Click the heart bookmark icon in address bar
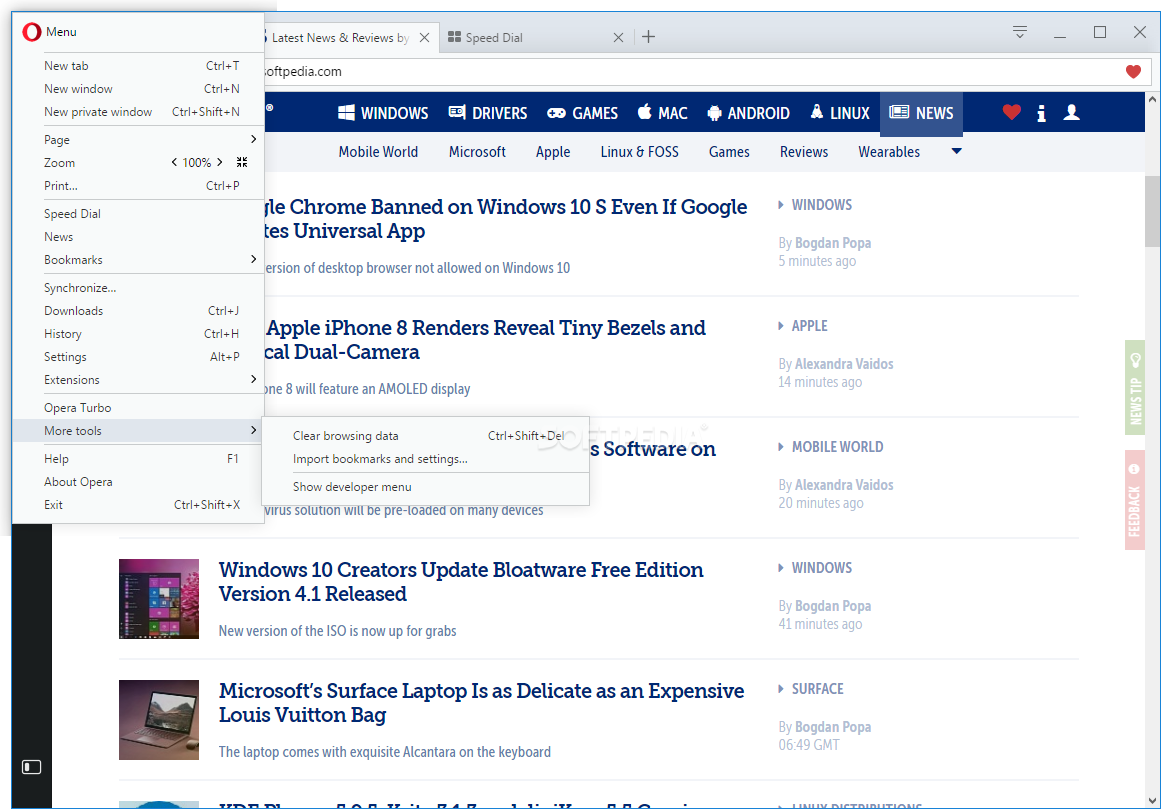Screen dimensions: 1161x809 pos(1133,72)
